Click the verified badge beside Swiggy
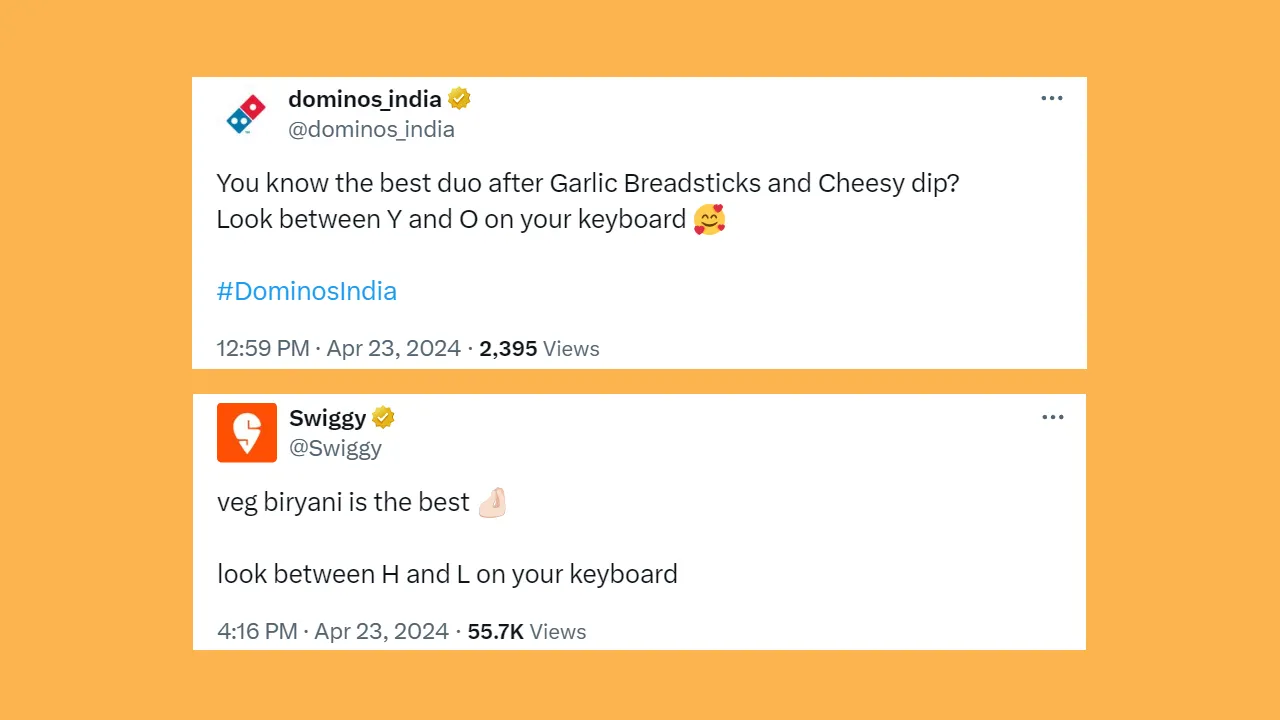The width and height of the screenshot is (1280, 720). coord(383,417)
